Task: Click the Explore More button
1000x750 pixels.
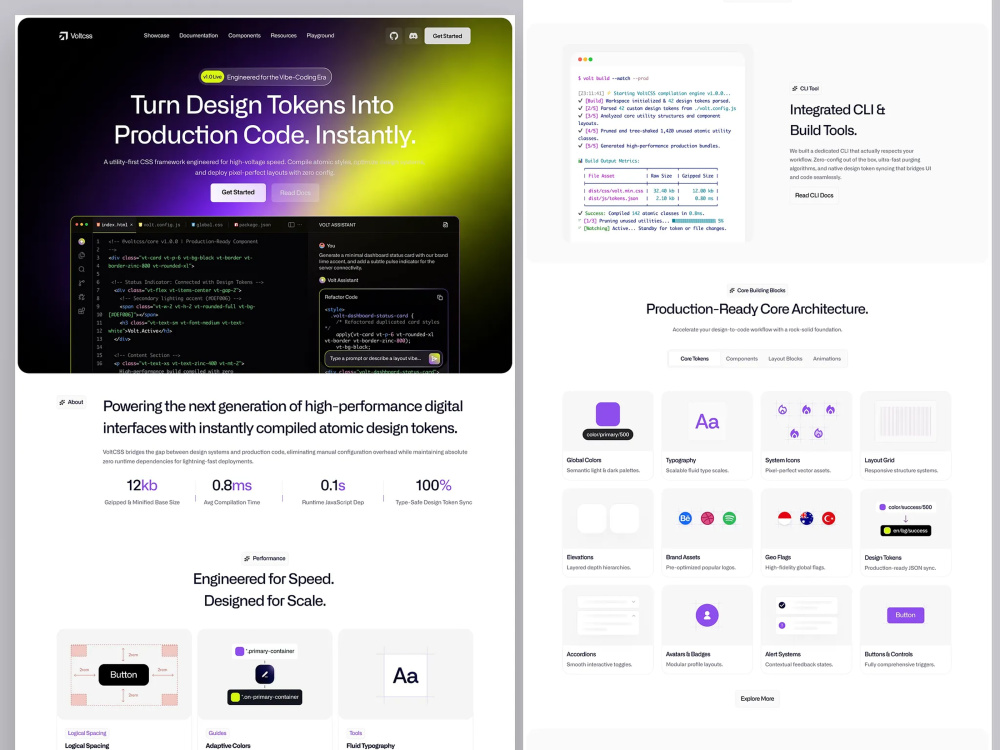Action: coord(757,698)
